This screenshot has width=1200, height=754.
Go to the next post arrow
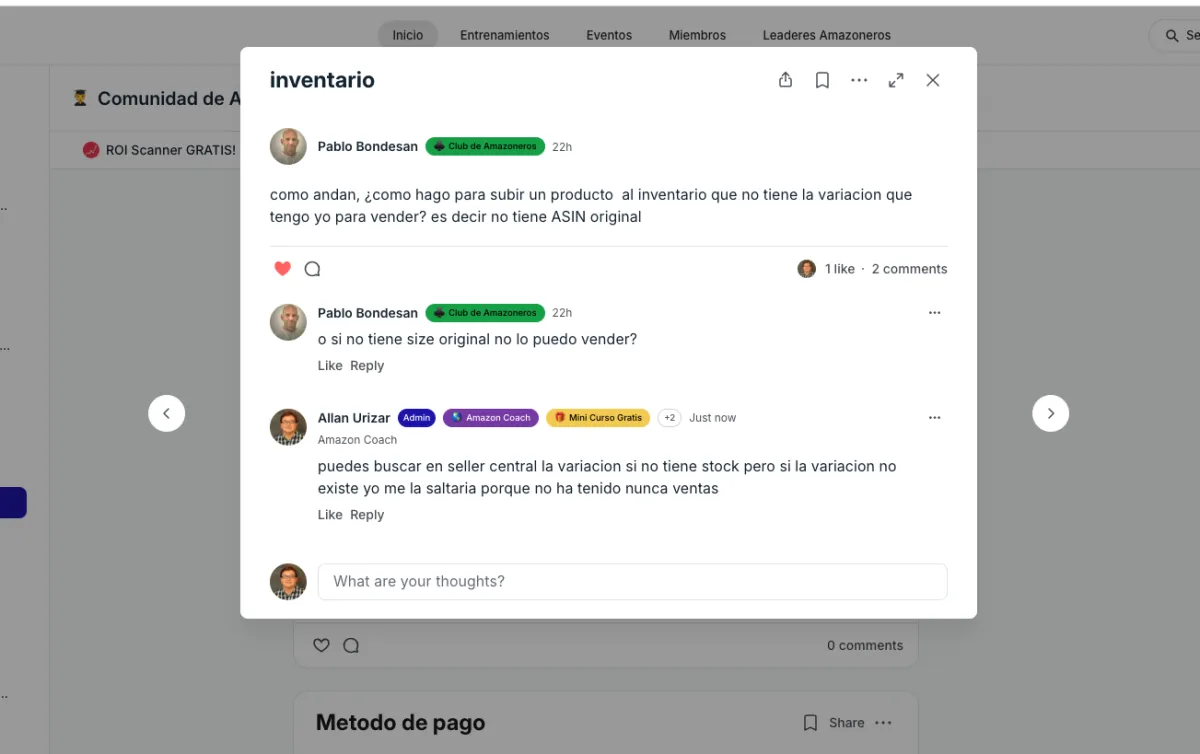click(x=1050, y=413)
